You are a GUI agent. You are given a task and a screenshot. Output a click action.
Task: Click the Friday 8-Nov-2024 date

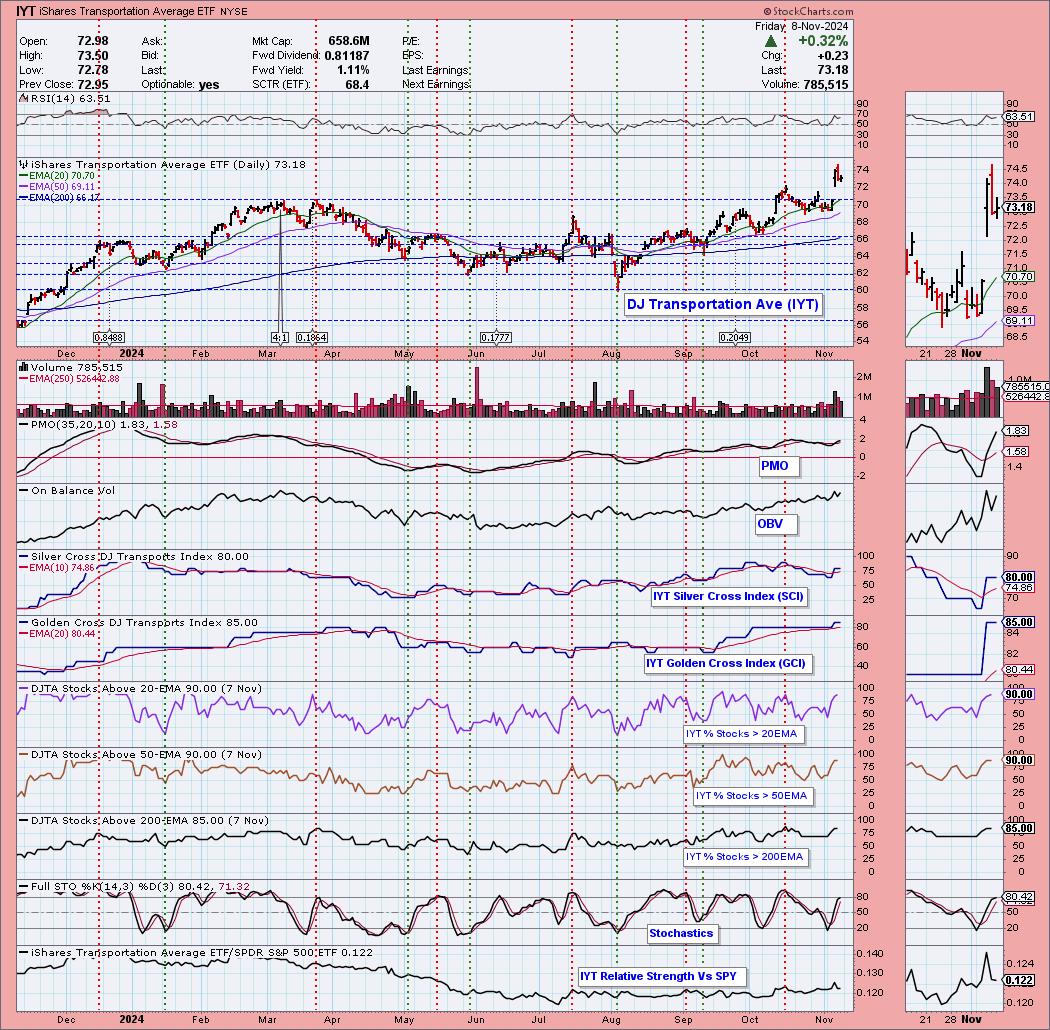(801, 26)
